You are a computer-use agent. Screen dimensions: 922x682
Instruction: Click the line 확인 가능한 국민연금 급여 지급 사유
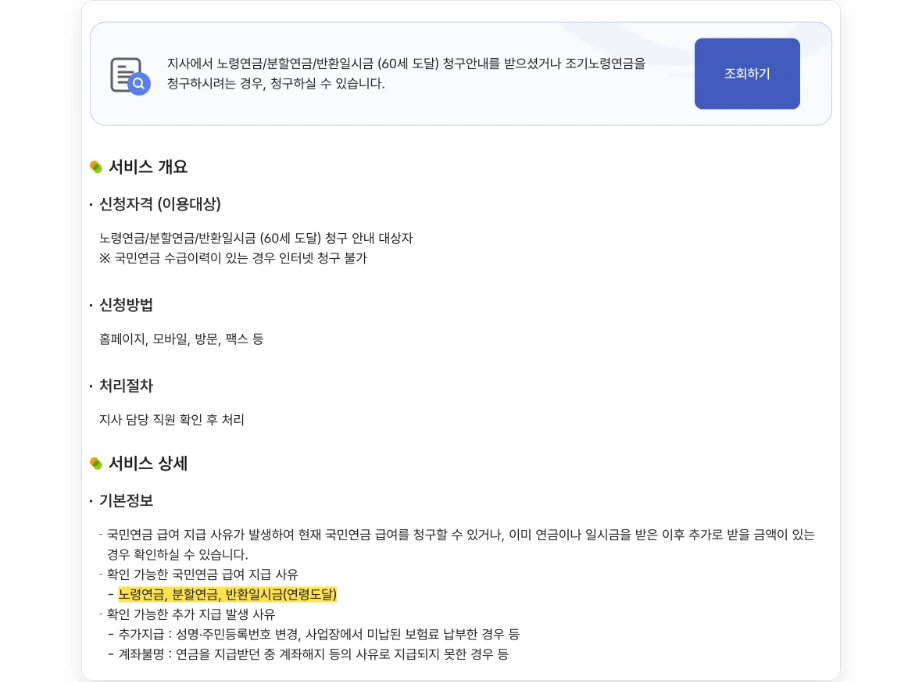coord(202,574)
